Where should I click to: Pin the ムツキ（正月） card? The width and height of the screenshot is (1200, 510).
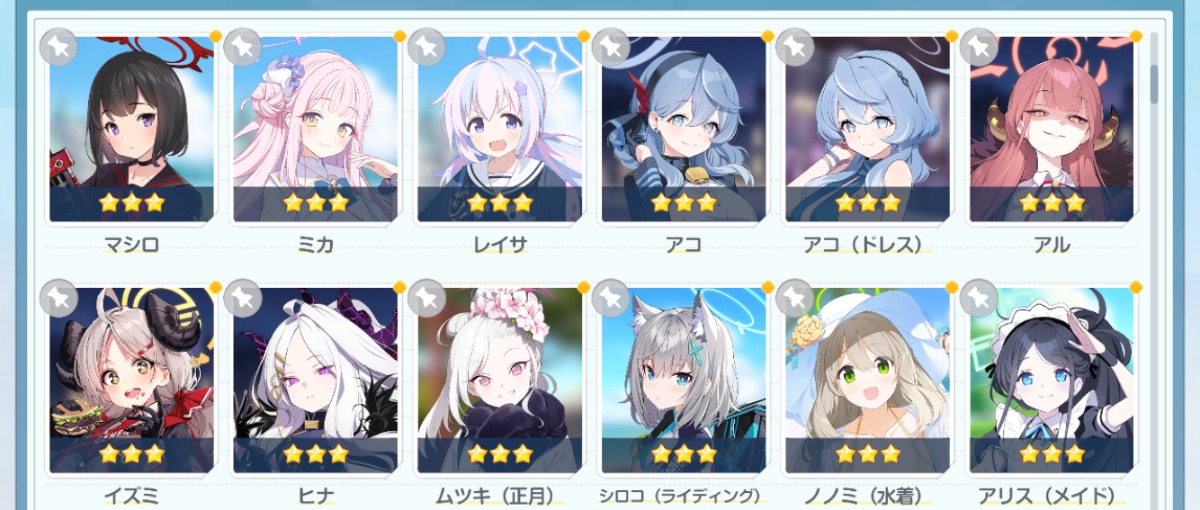point(426,298)
